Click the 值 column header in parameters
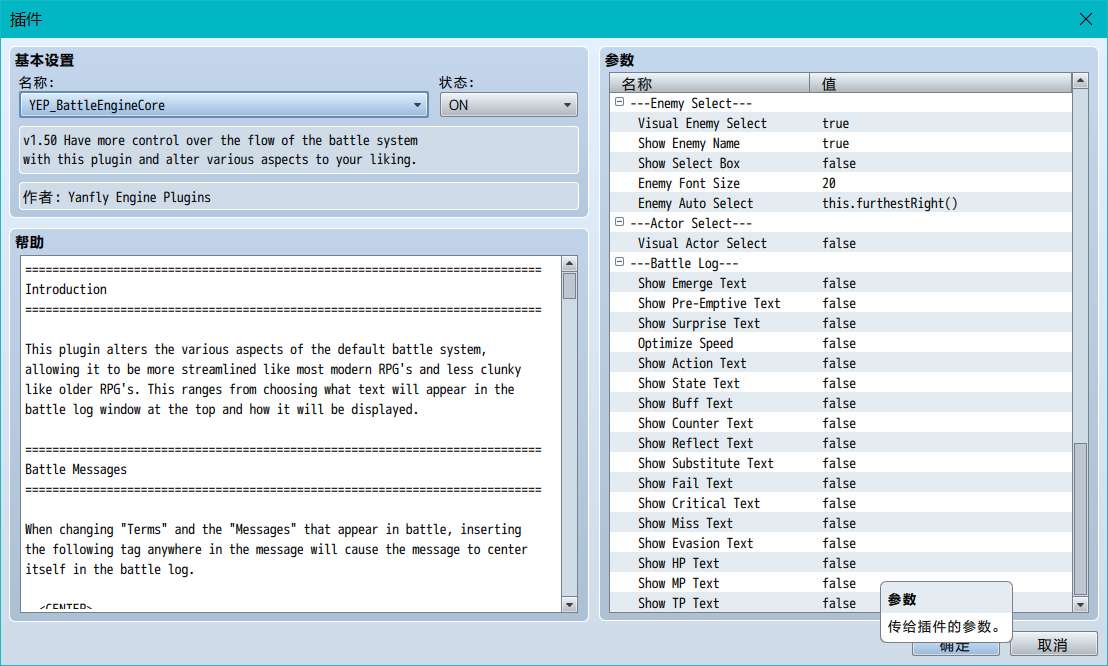 (941, 83)
